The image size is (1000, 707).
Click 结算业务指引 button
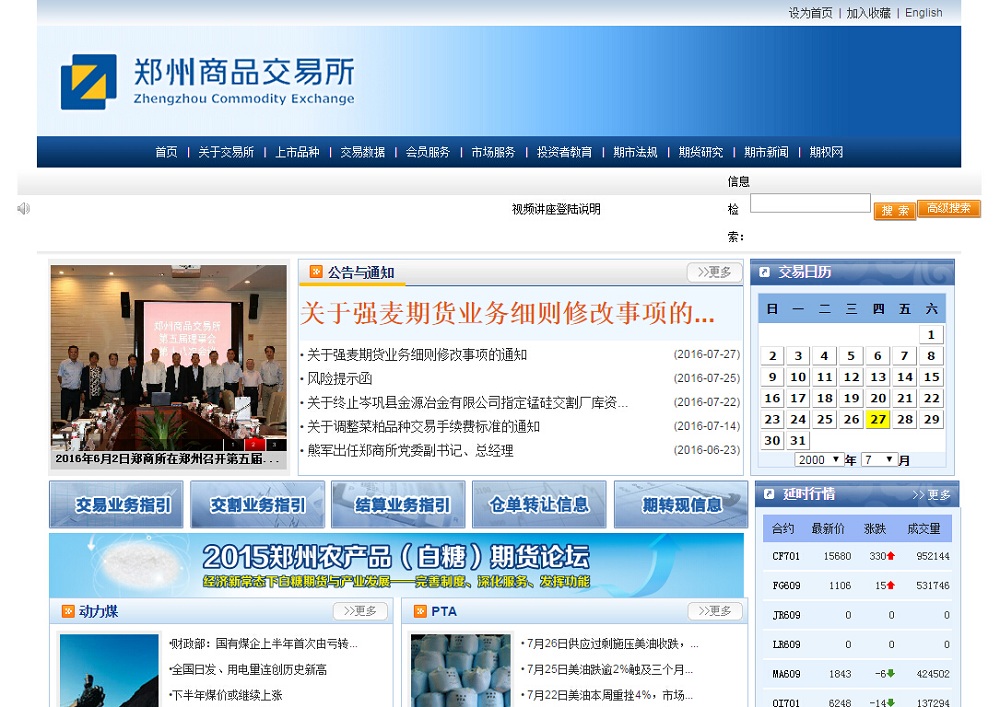click(399, 505)
